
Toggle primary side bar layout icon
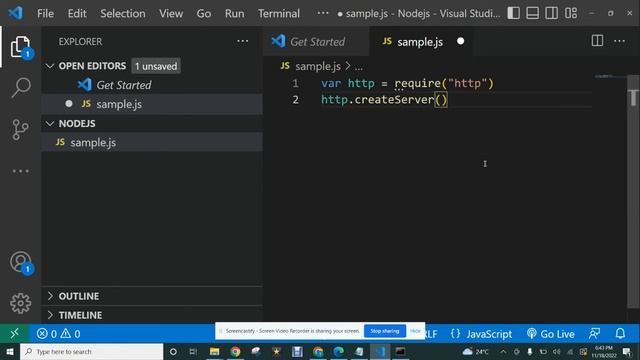pyautogui.click(x=513, y=13)
